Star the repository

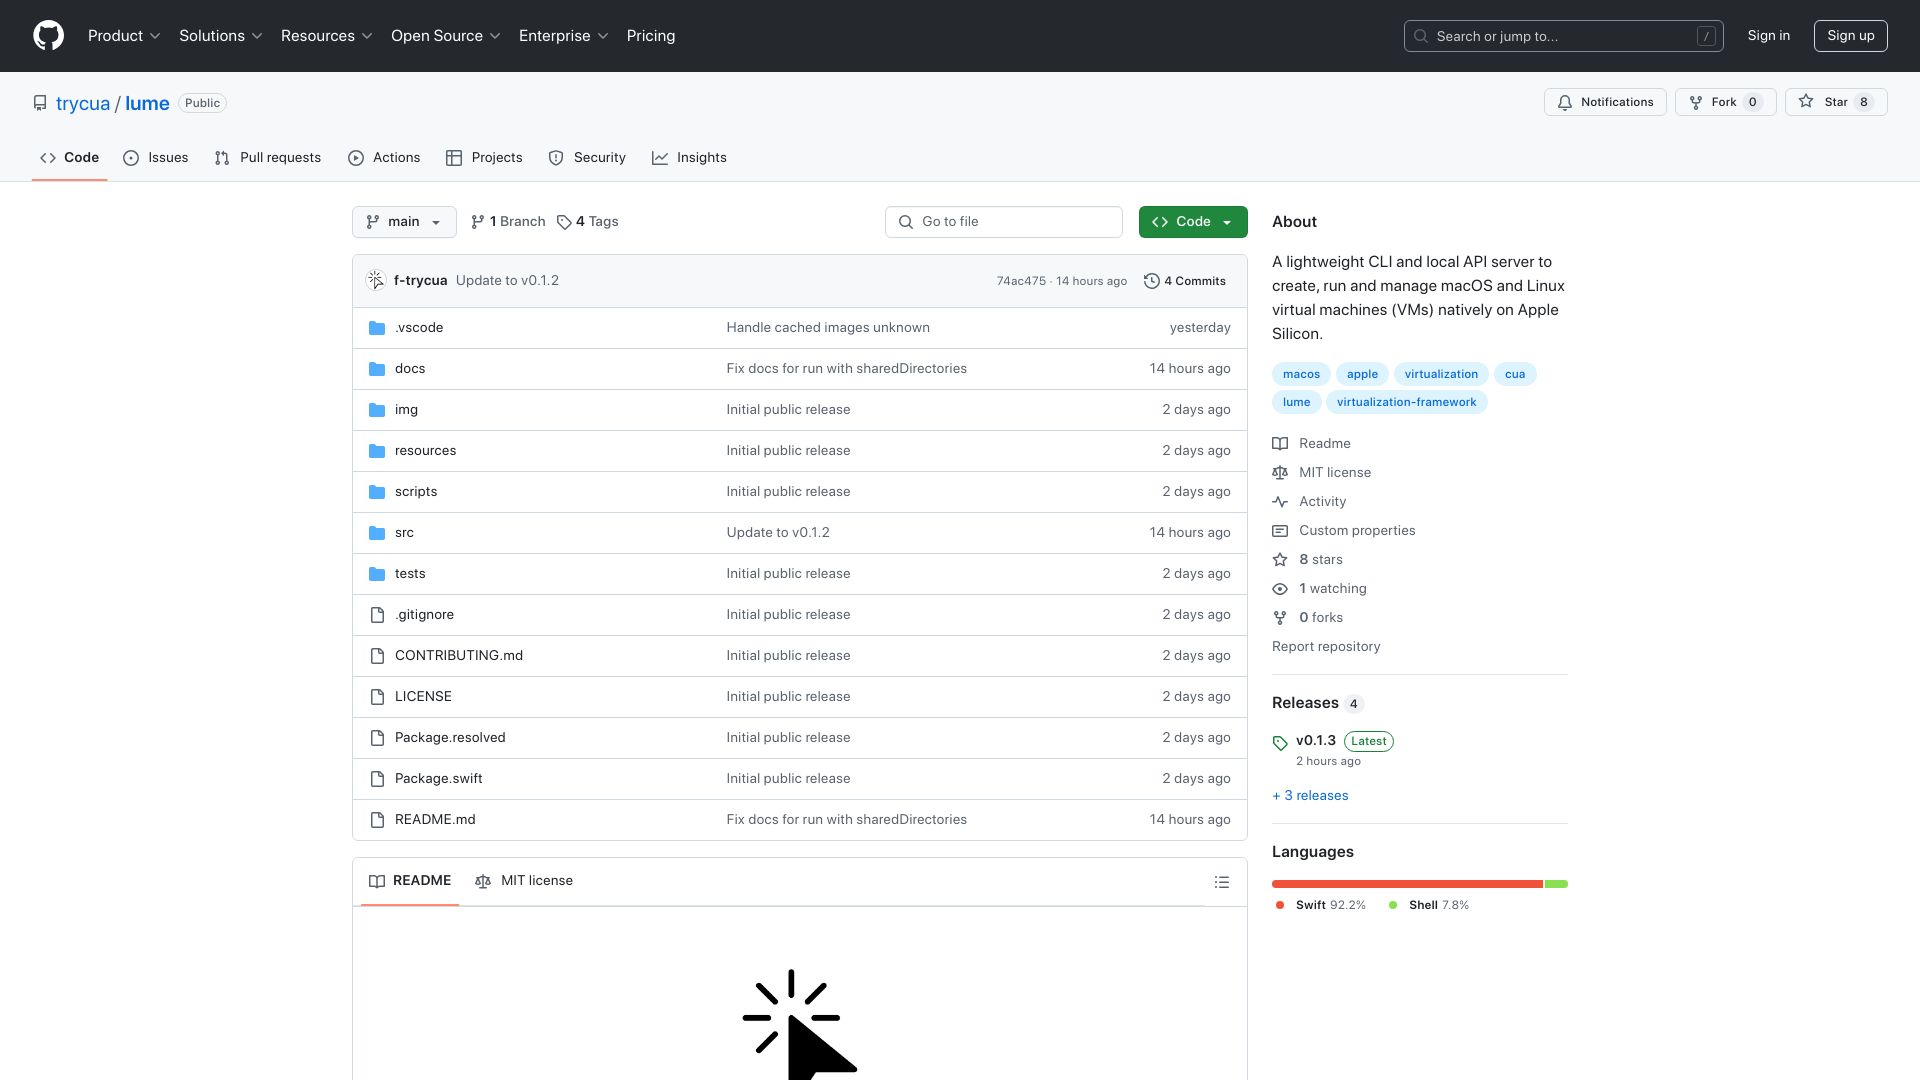point(1836,102)
